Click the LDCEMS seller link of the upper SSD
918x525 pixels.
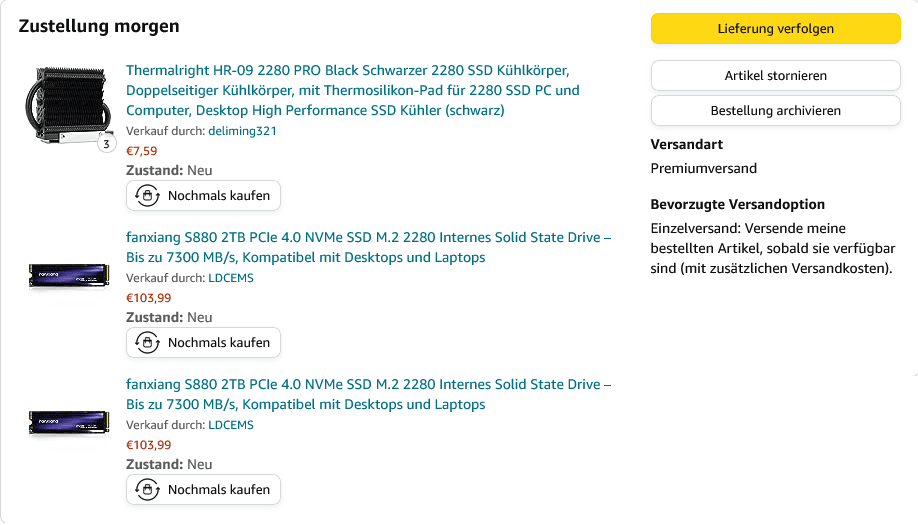[x=230, y=278]
